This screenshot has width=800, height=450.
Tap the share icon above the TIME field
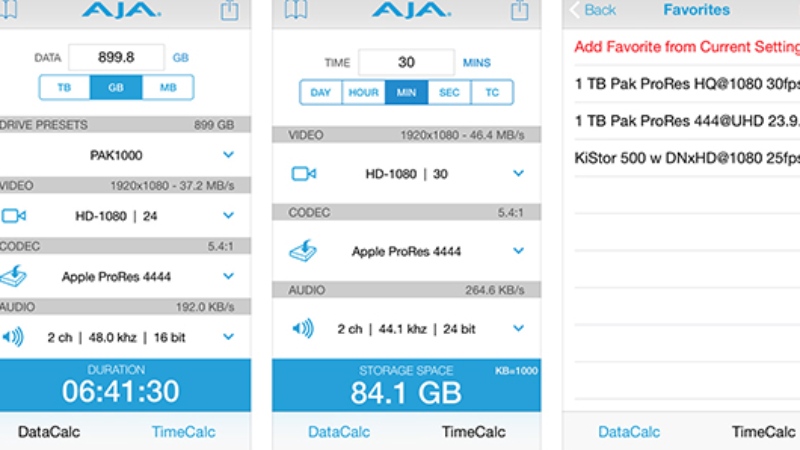point(519,10)
